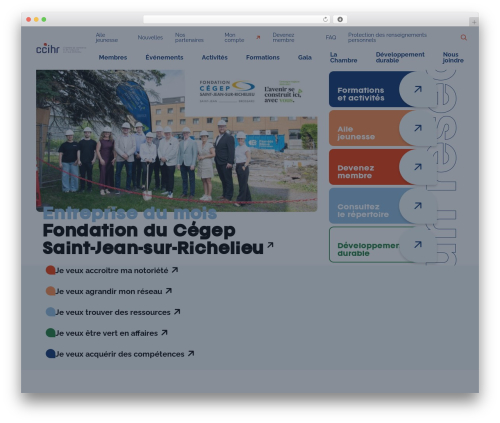Click the Fondation Cégep logo banner
This screenshot has width=500, height=423.
(x=251, y=92)
